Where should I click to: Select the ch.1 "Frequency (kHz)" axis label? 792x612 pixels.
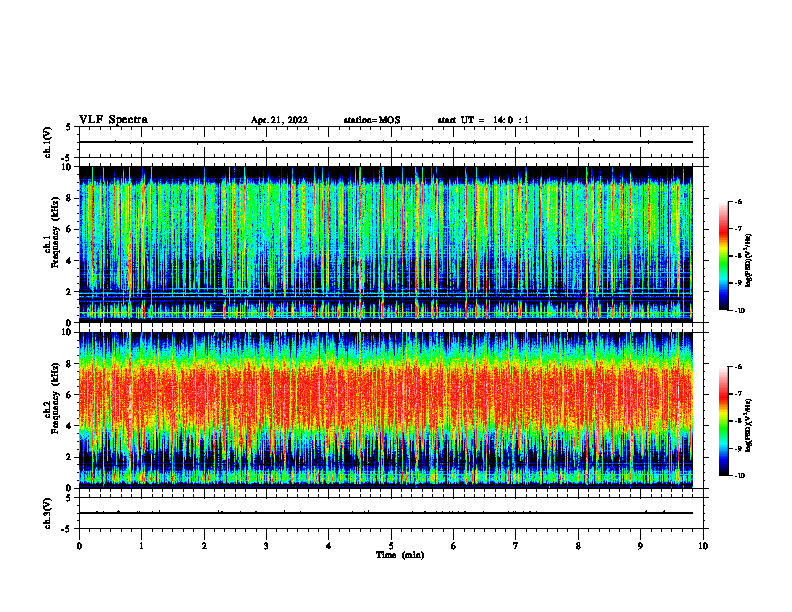[x=55, y=232]
